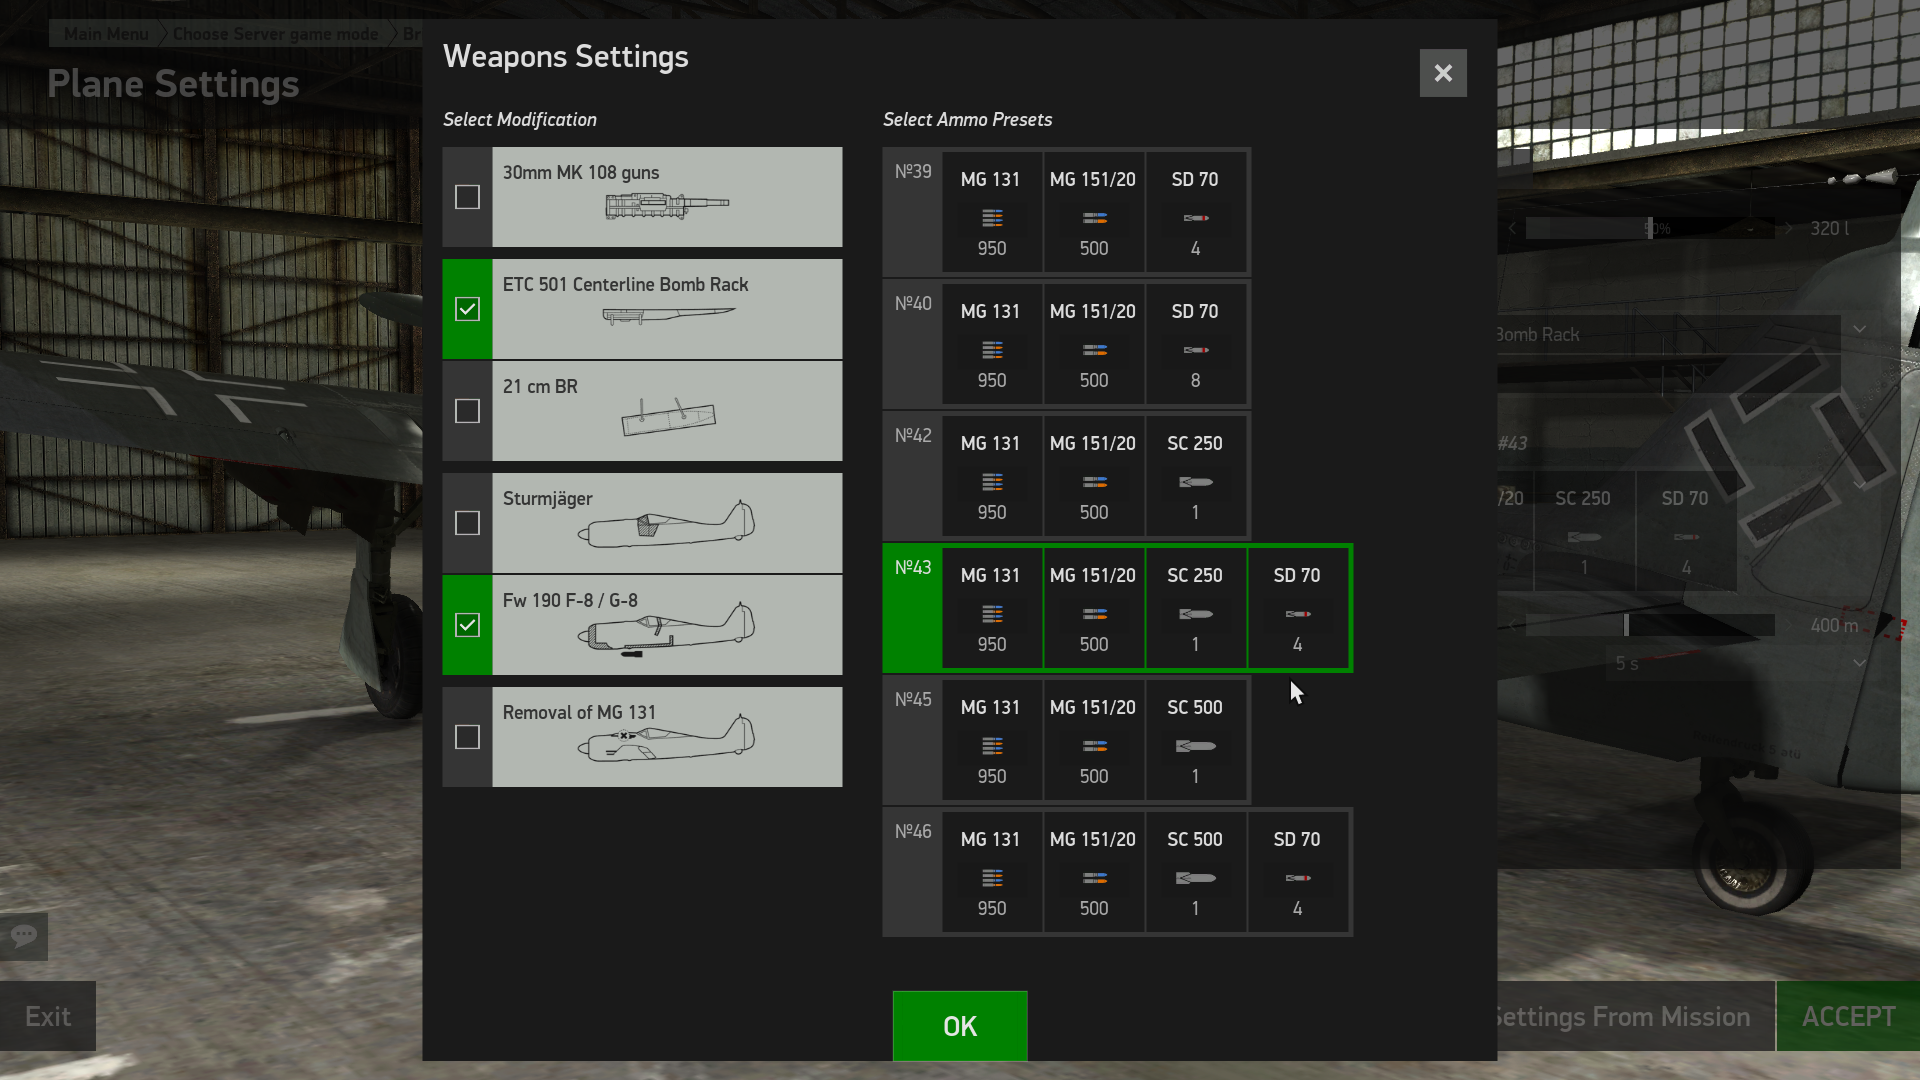Adjust the fuel slider showing 320 l

point(1650,228)
